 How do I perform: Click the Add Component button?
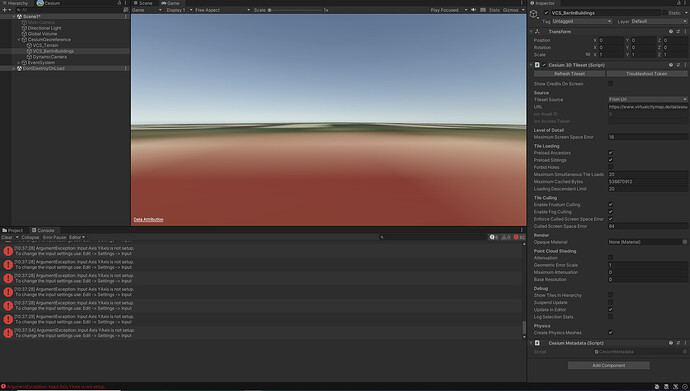pos(609,365)
